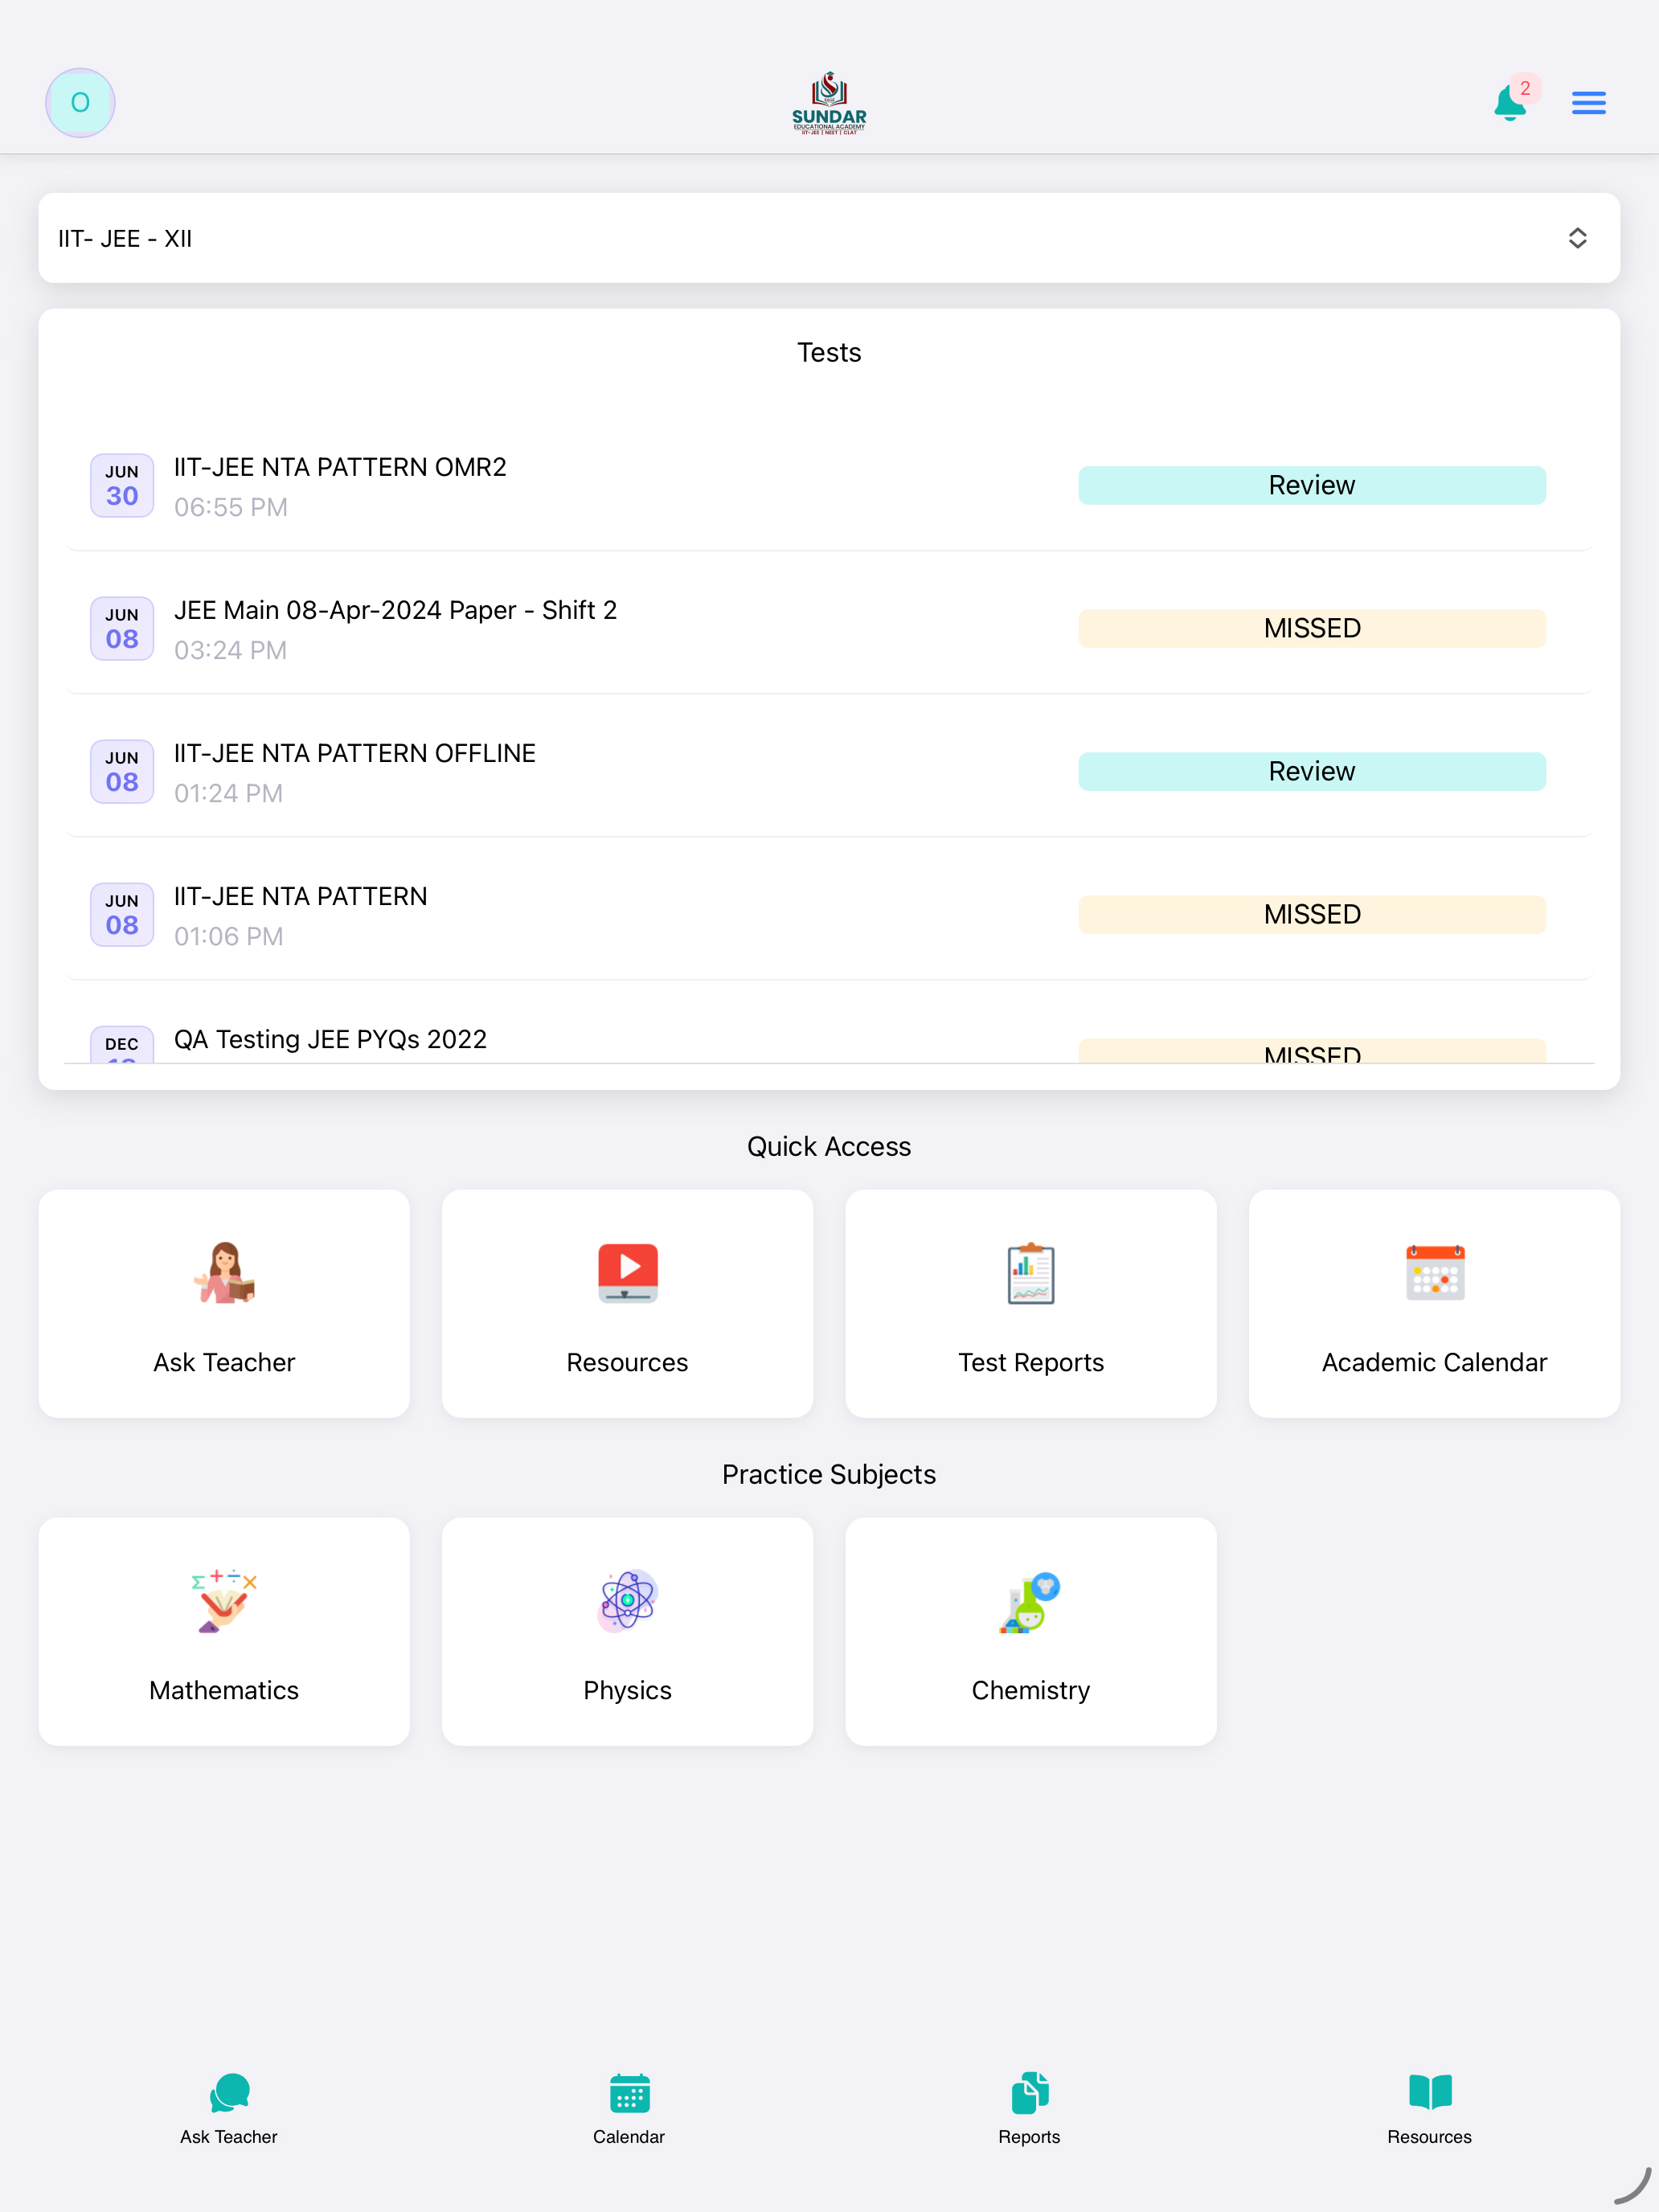Viewport: 1659px width, 2212px height.
Task: Click the 01:24 PM test time
Action: point(229,793)
